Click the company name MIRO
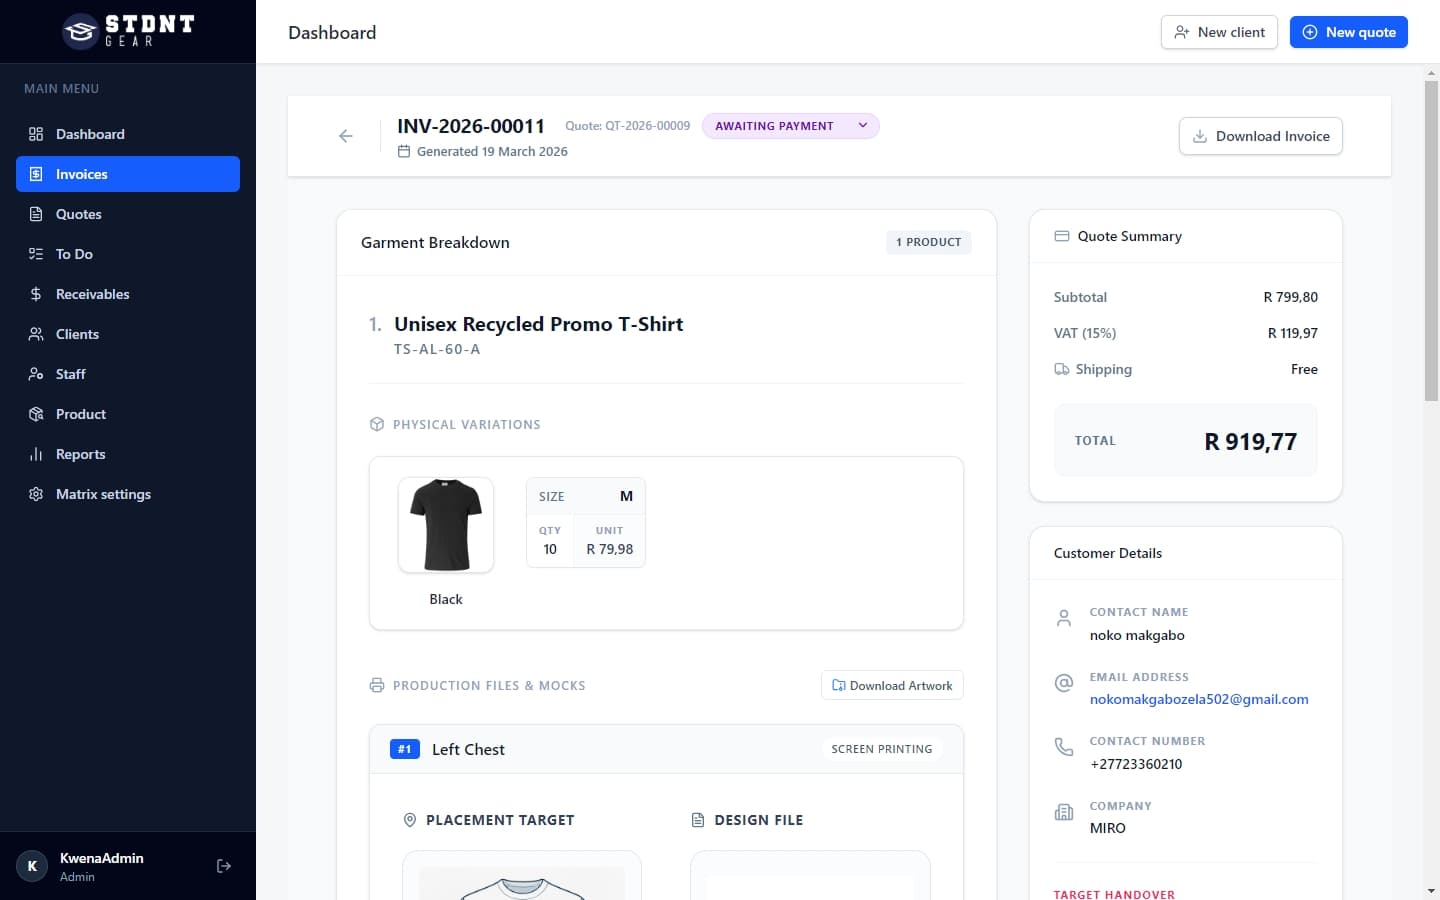Screen dimensions: 1440x900 click(1108, 828)
